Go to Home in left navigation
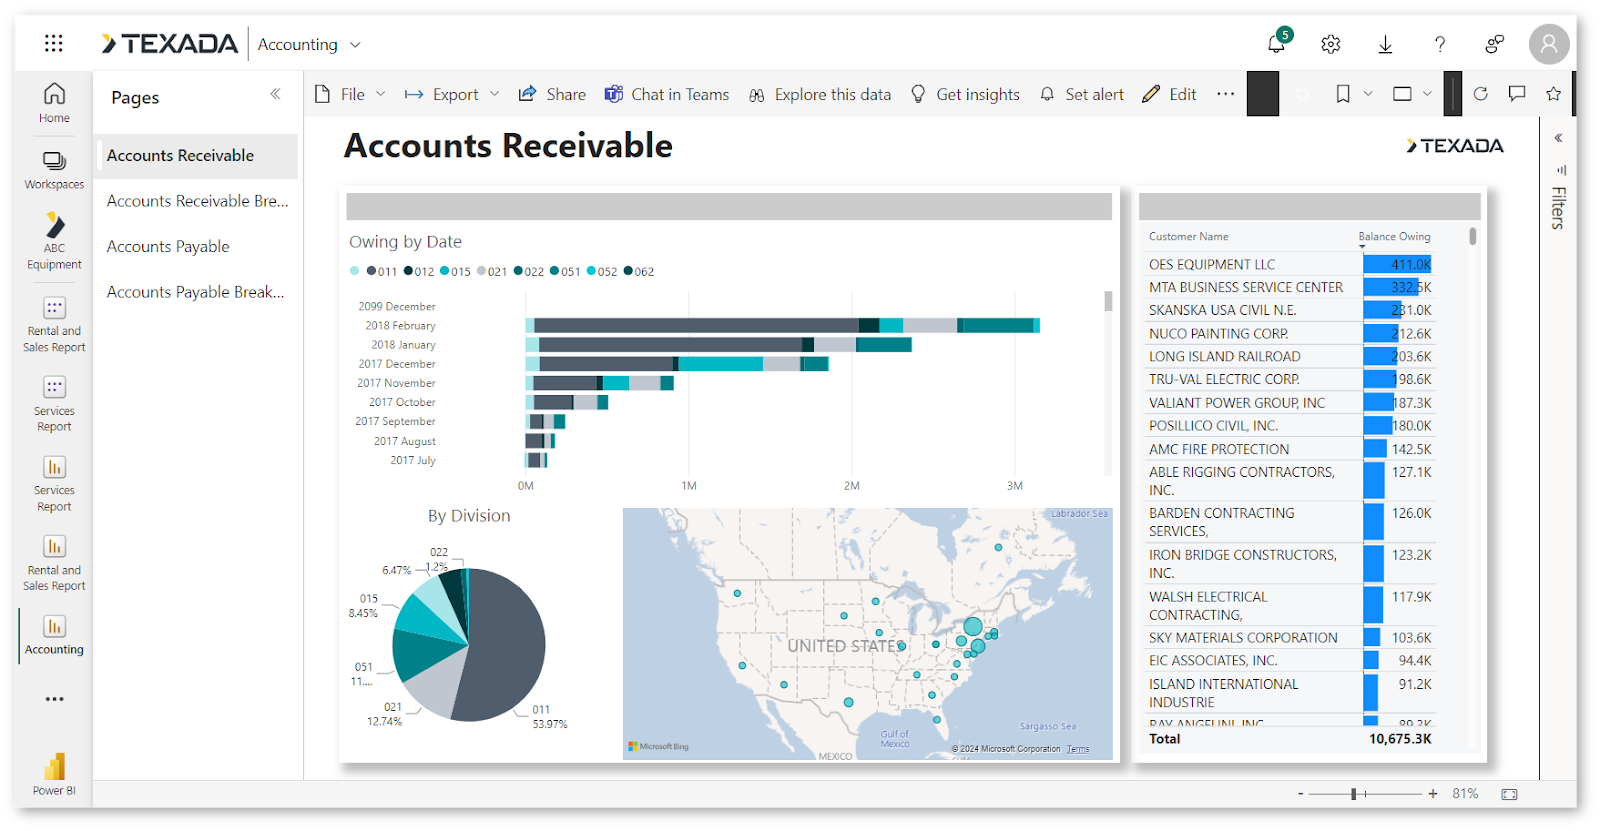 [54, 103]
